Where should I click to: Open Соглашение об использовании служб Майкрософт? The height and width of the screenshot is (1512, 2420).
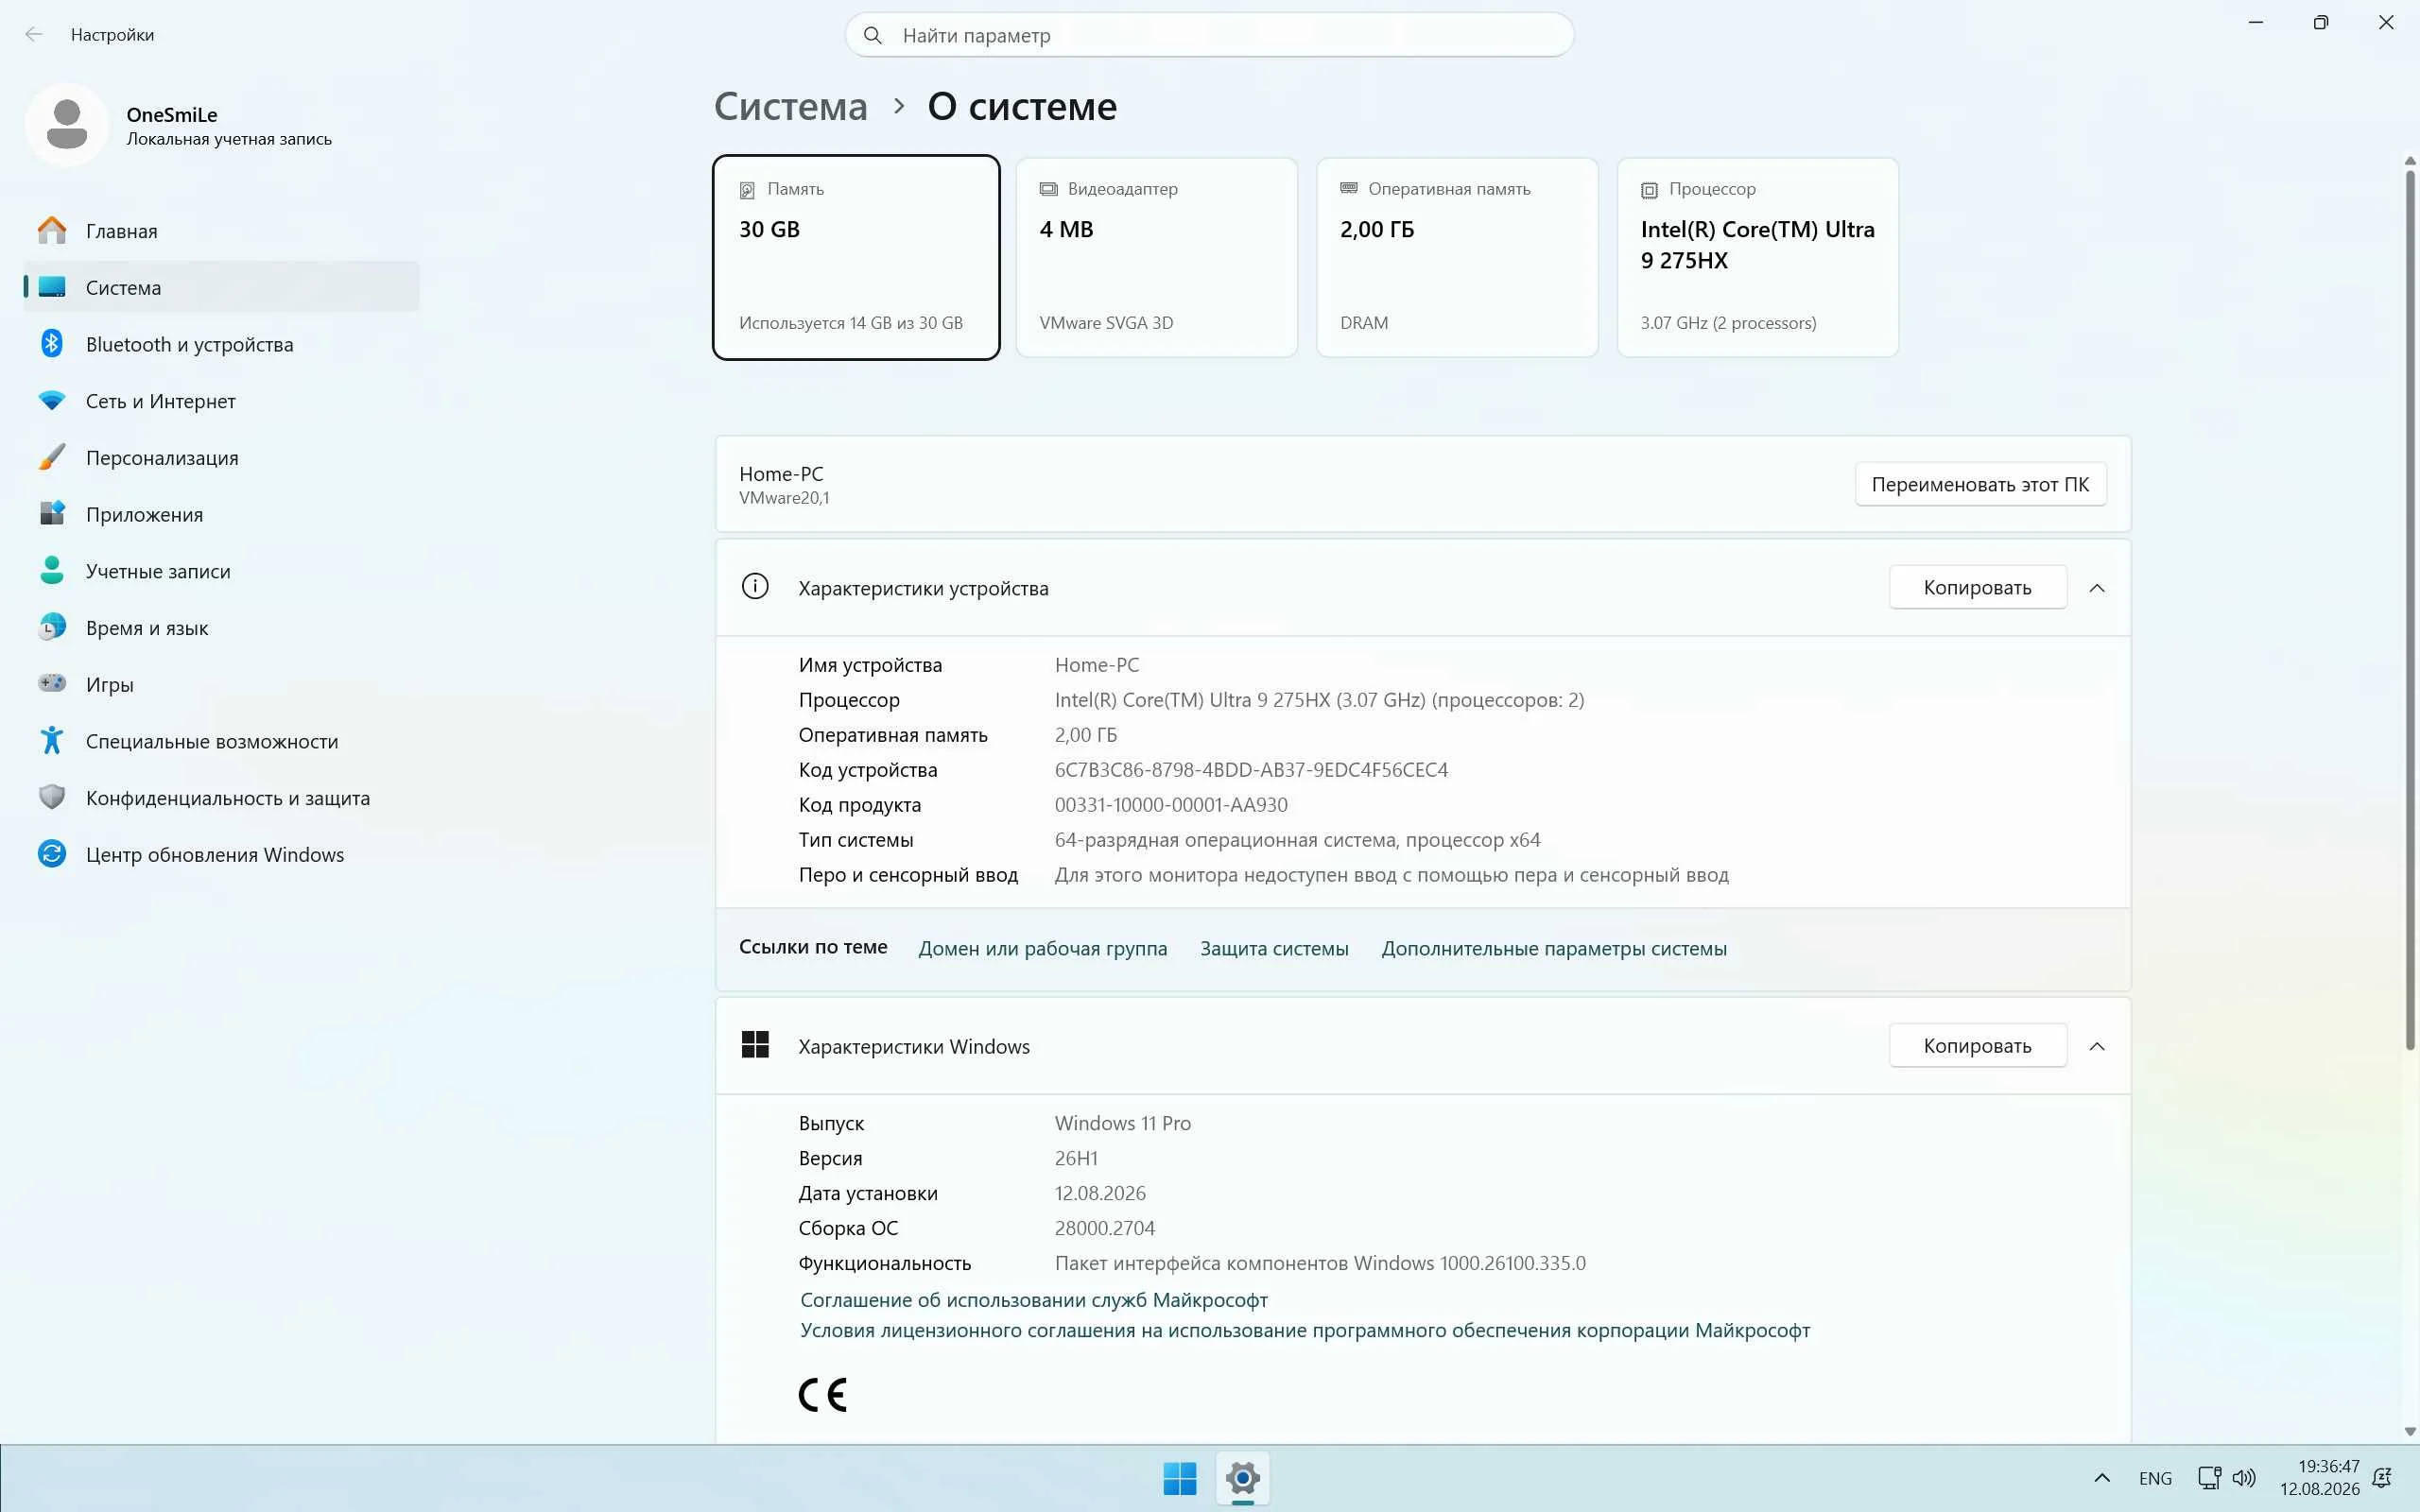(x=1033, y=1300)
